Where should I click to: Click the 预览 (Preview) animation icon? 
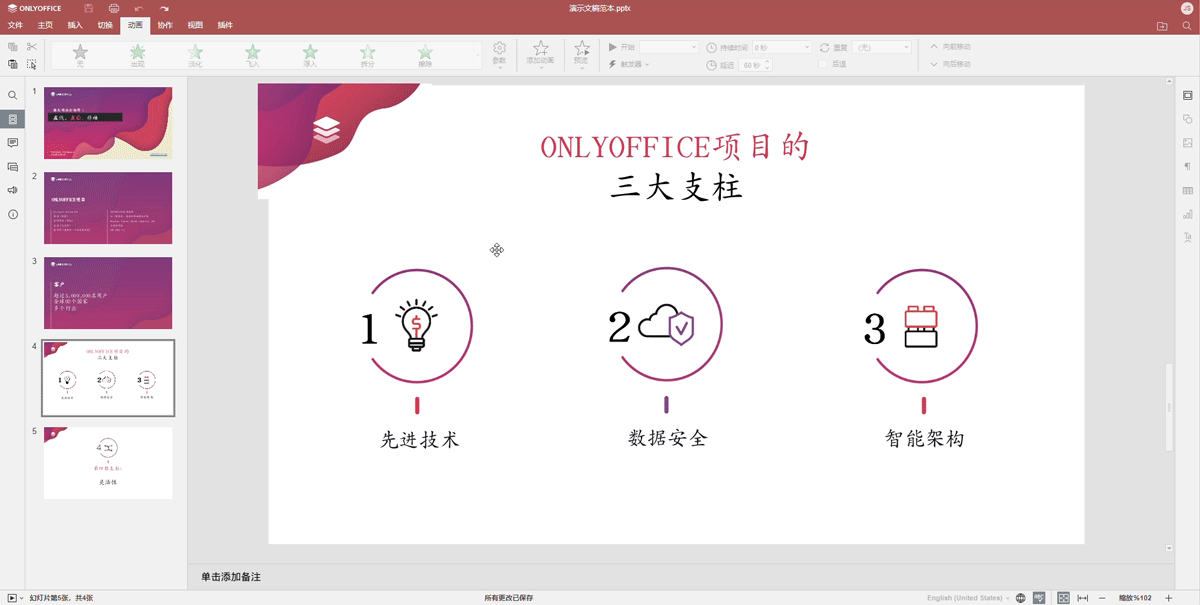pyautogui.click(x=583, y=50)
